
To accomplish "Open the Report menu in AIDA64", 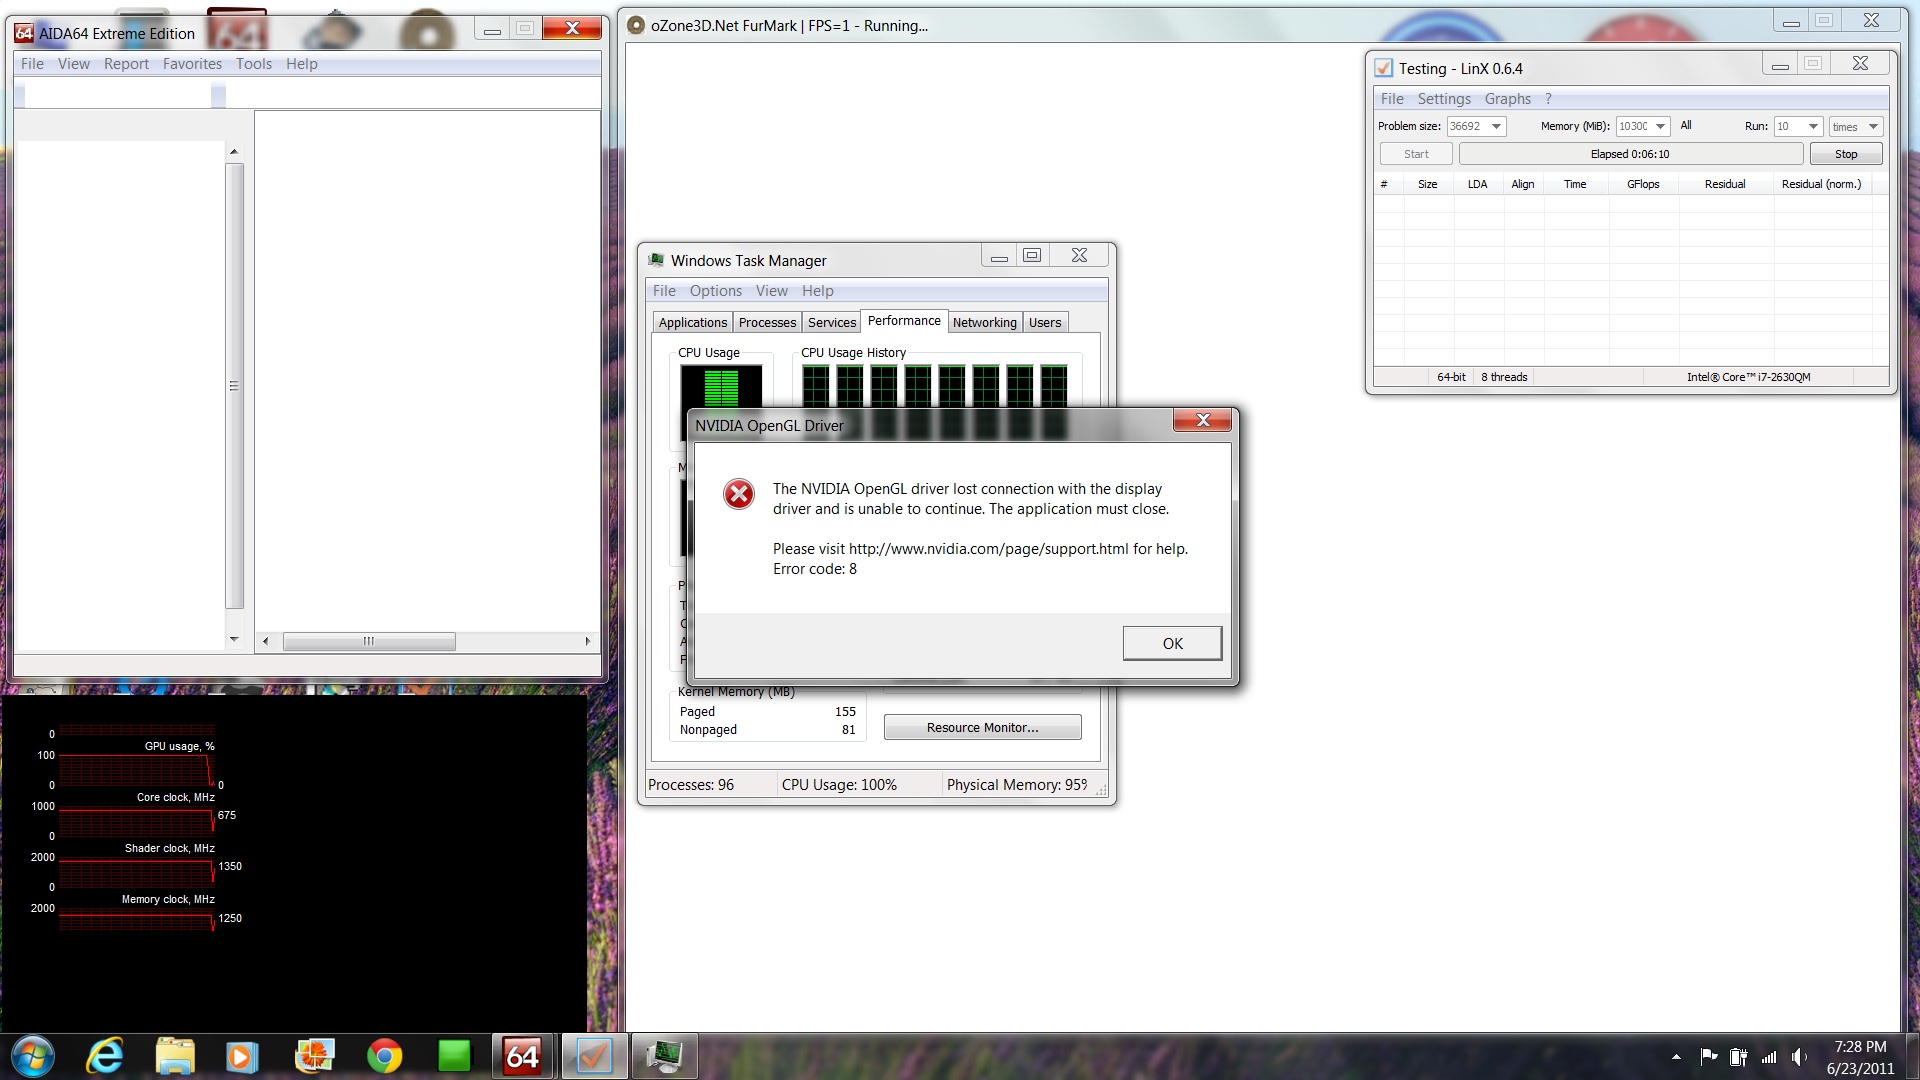I will 126,63.
